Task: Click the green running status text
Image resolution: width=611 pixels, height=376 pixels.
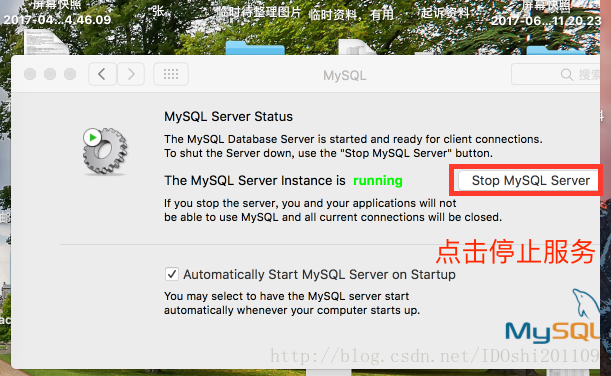Action: click(378, 181)
